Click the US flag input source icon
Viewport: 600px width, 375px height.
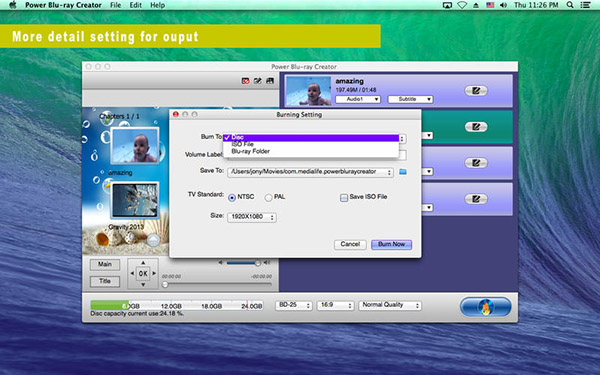click(490, 5)
